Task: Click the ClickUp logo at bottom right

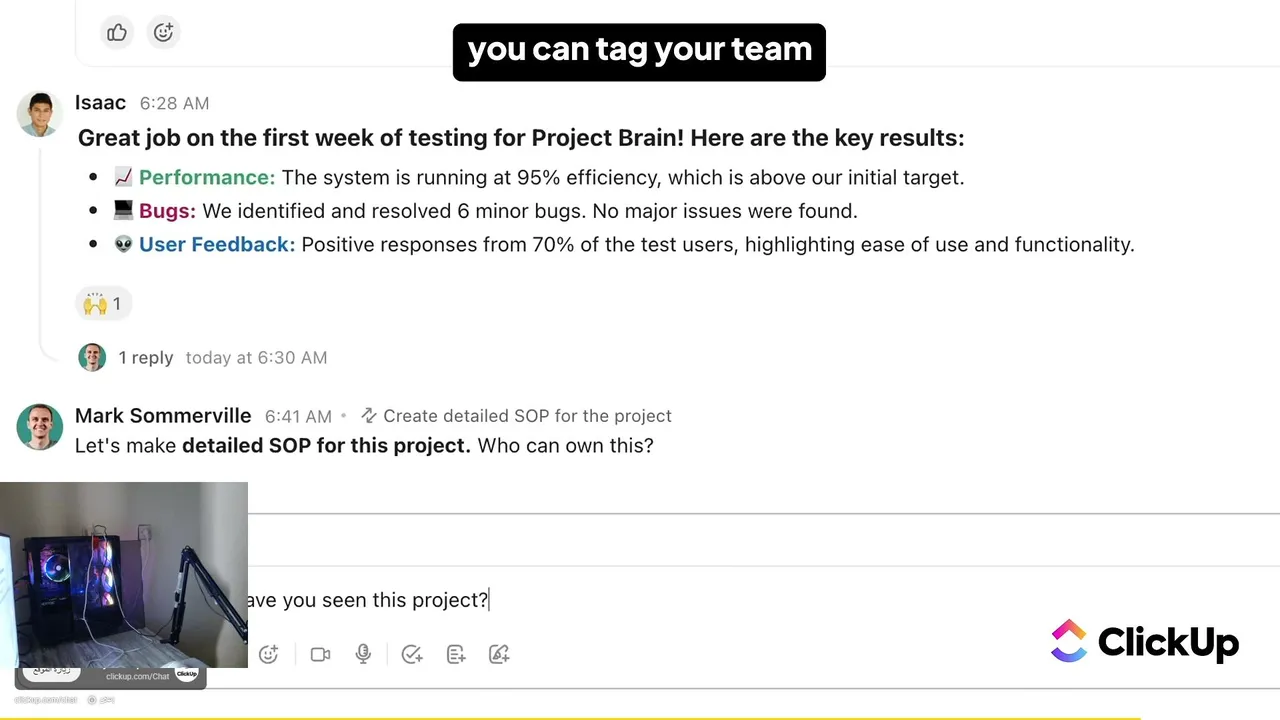Action: (1145, 642)
